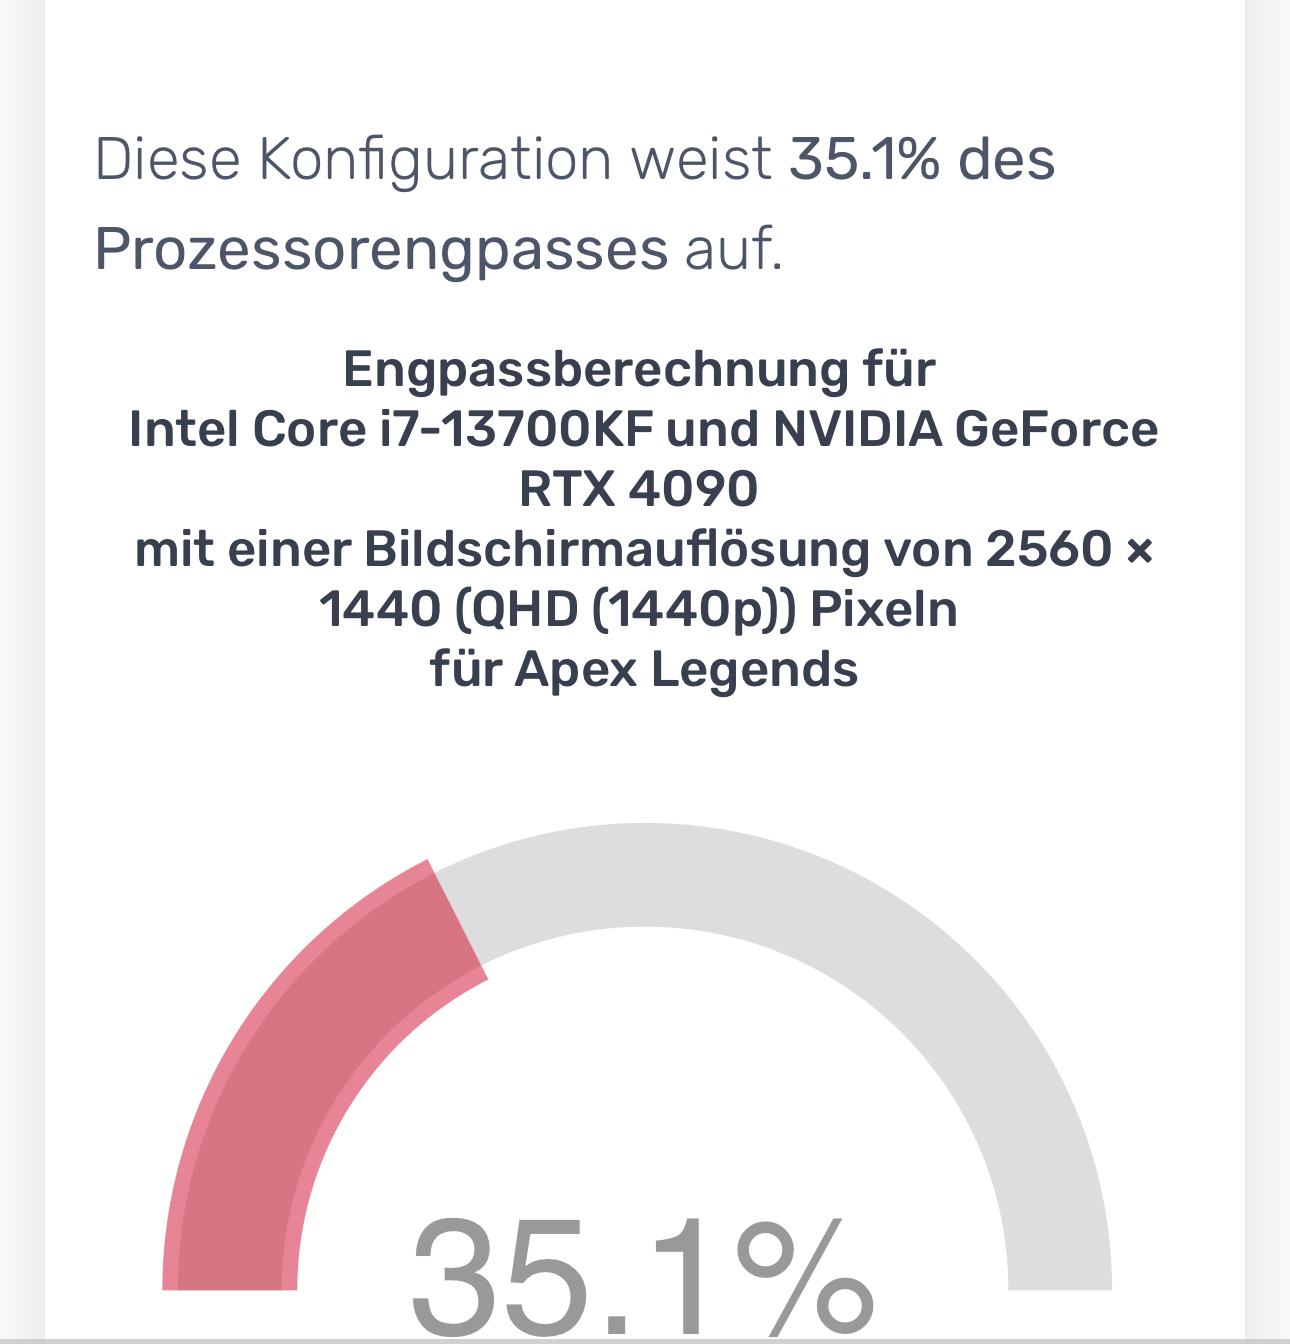Click the bold "35.1% des" summary text
1290x1344 pixels.
tap(921, 159)
